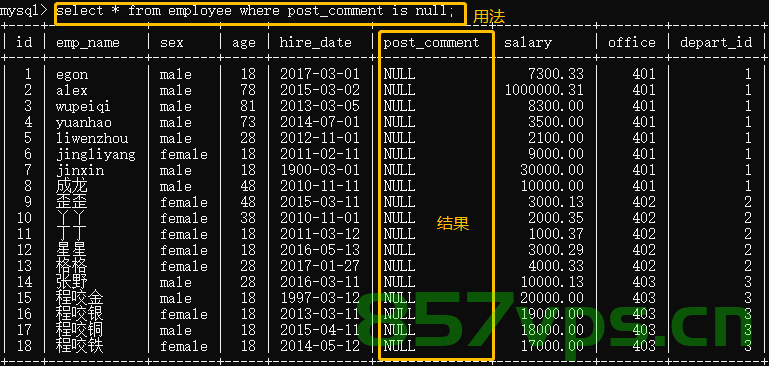Click the employee name 'alex'
This screenshot has height=366, width=769.
click(x=72, y=90)
